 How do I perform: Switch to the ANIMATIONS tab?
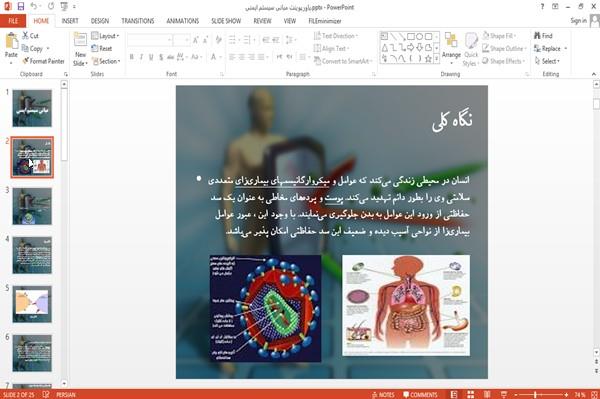click(183, 21)
